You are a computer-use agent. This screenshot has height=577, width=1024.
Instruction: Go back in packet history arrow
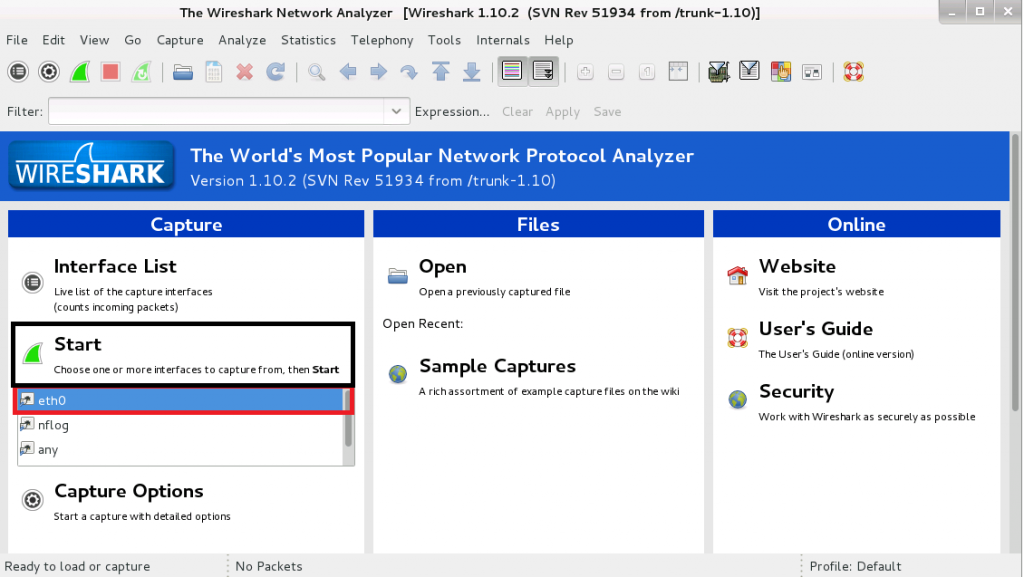[x=348, y=71]
